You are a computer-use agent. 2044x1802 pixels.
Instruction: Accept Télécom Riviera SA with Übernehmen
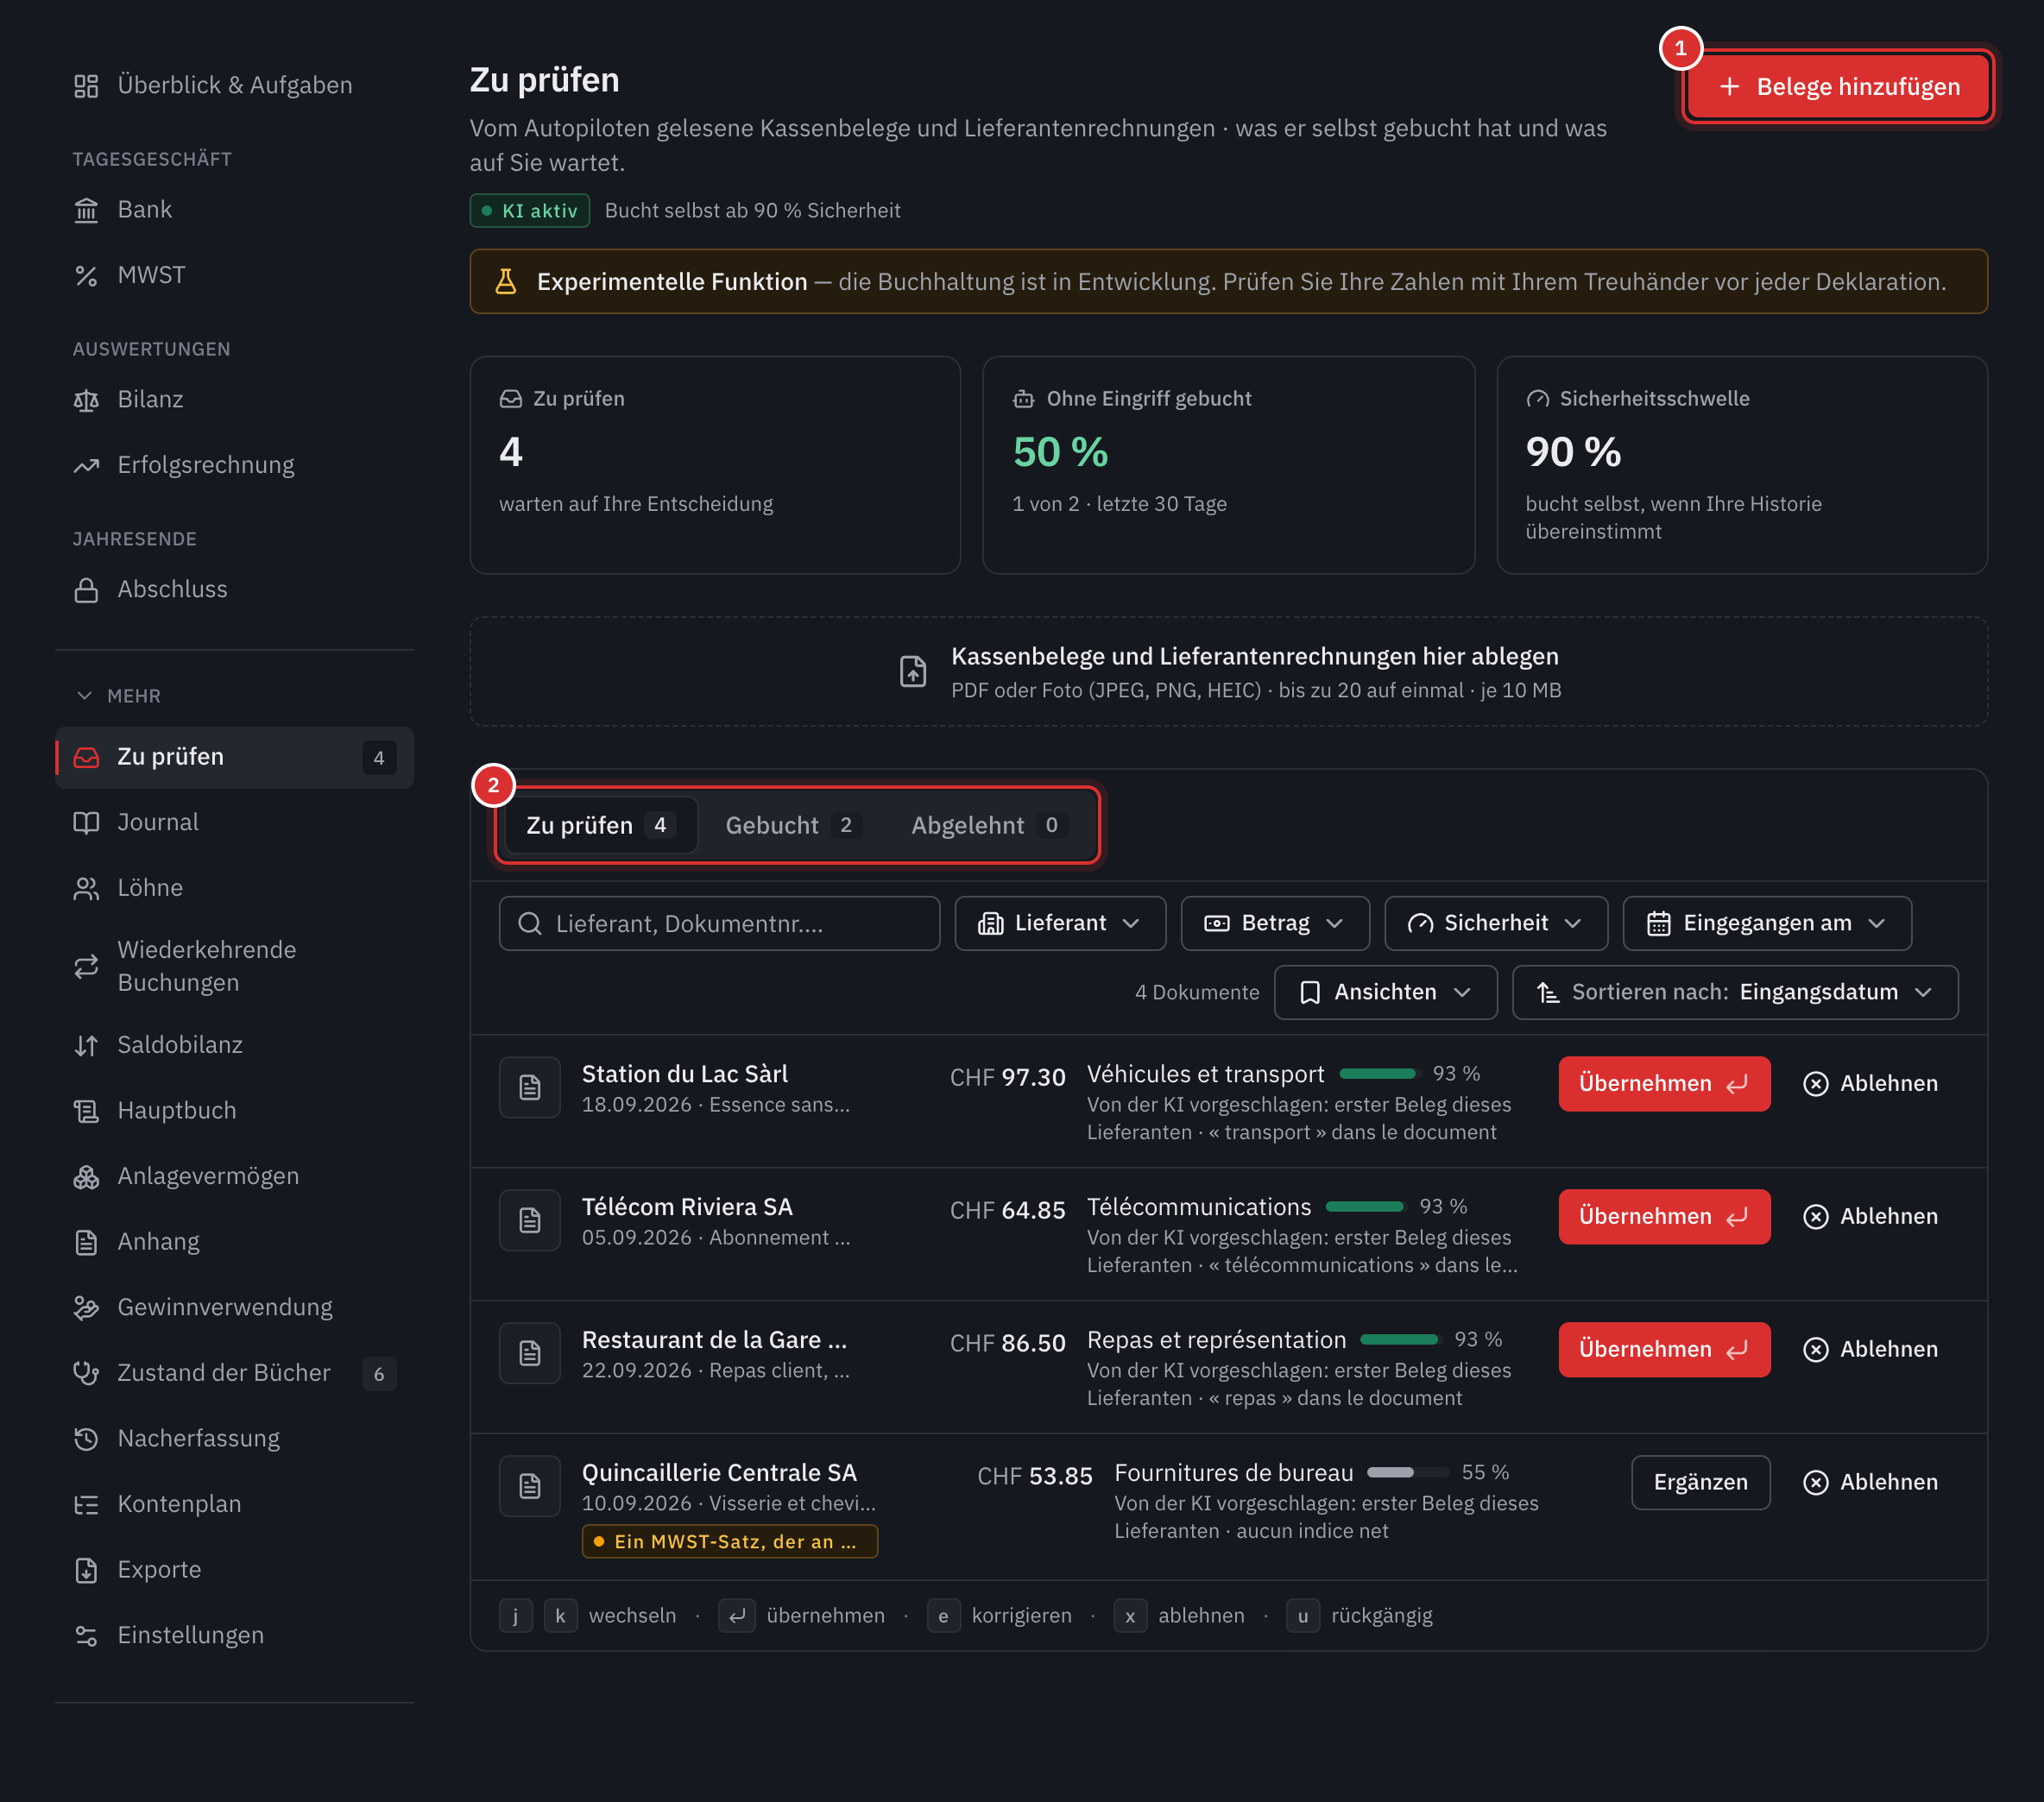click(1664, 1217)
